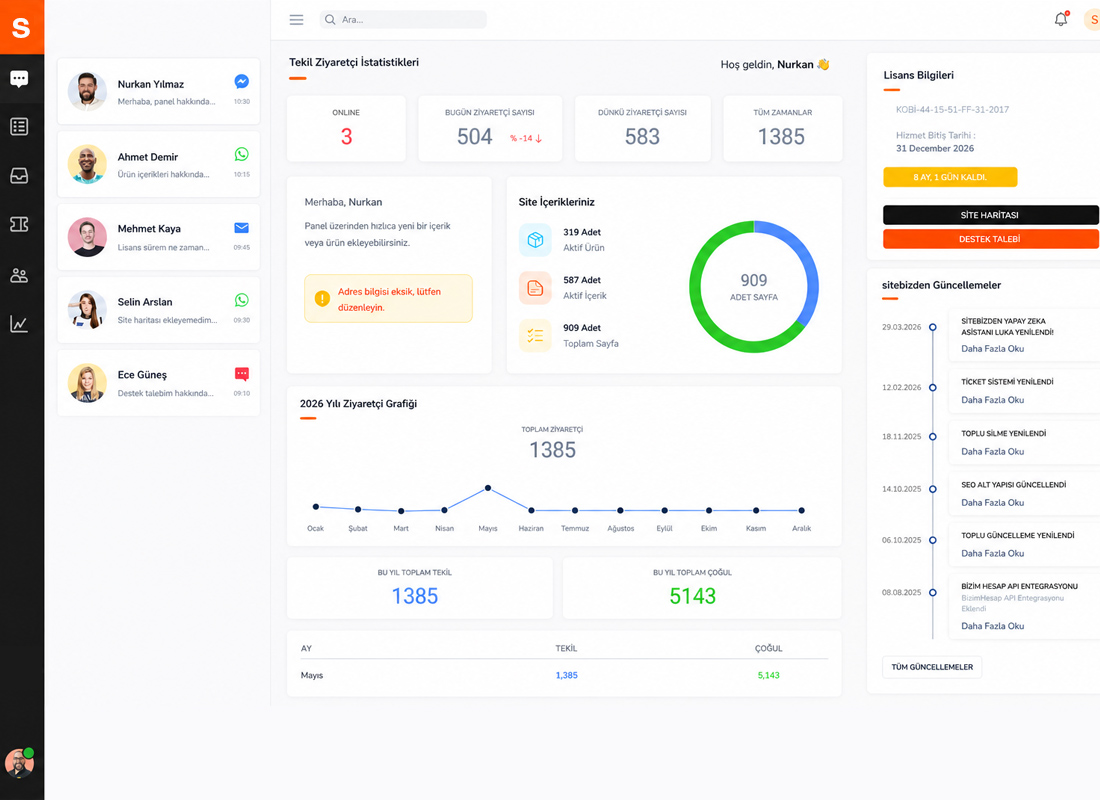
Task: Click the Aktif Ürün box icon
Action: pos(535,240)
